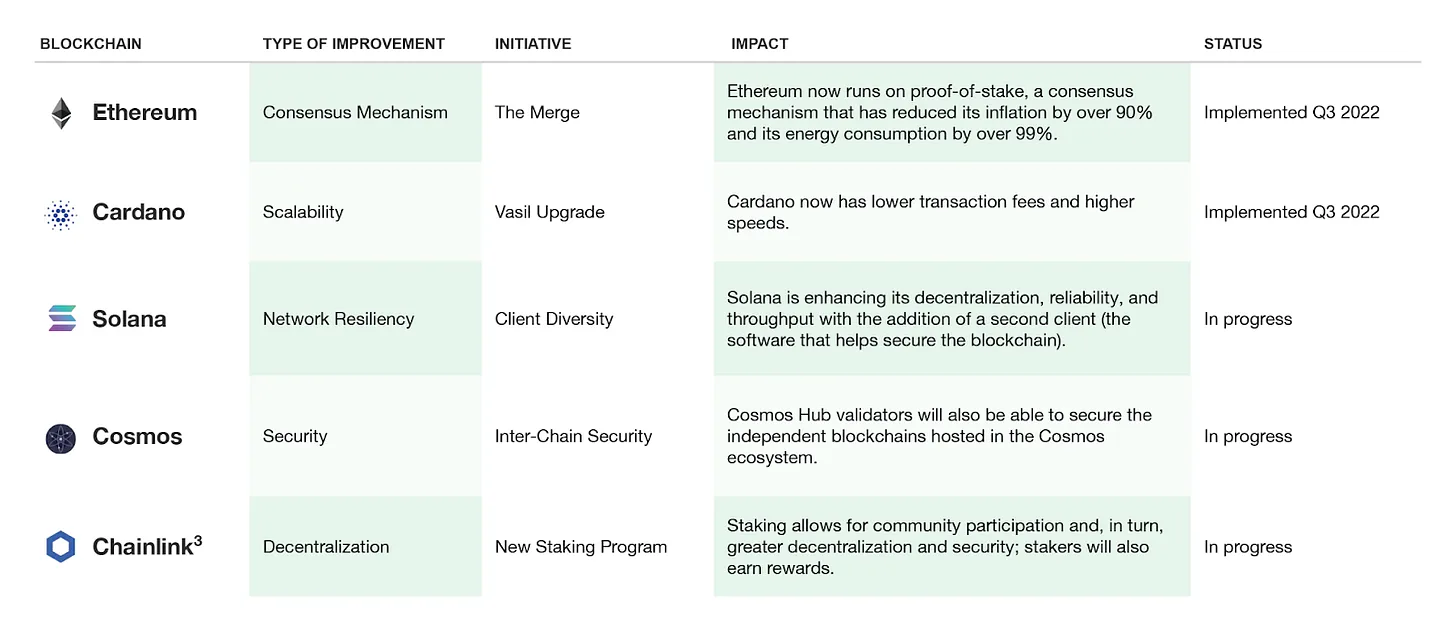Select the TYPE OF IMPROVEMENT column header
The height and width of the screenshot is (633, 1456).
354,44
